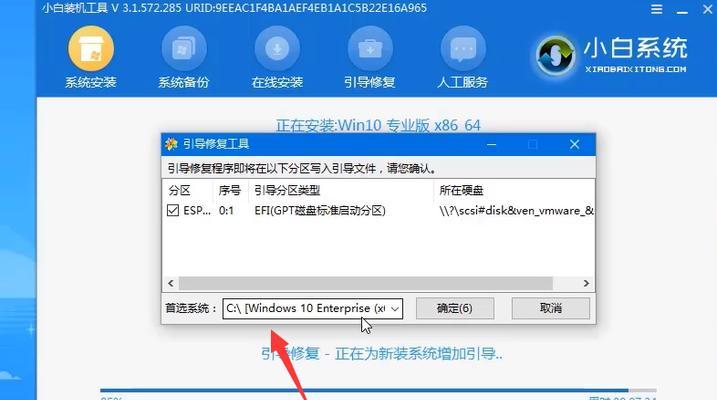Expand the 首选系统 dropdown arrow
The width and height of the screenshot is (717, 400).
coord(395,309)
